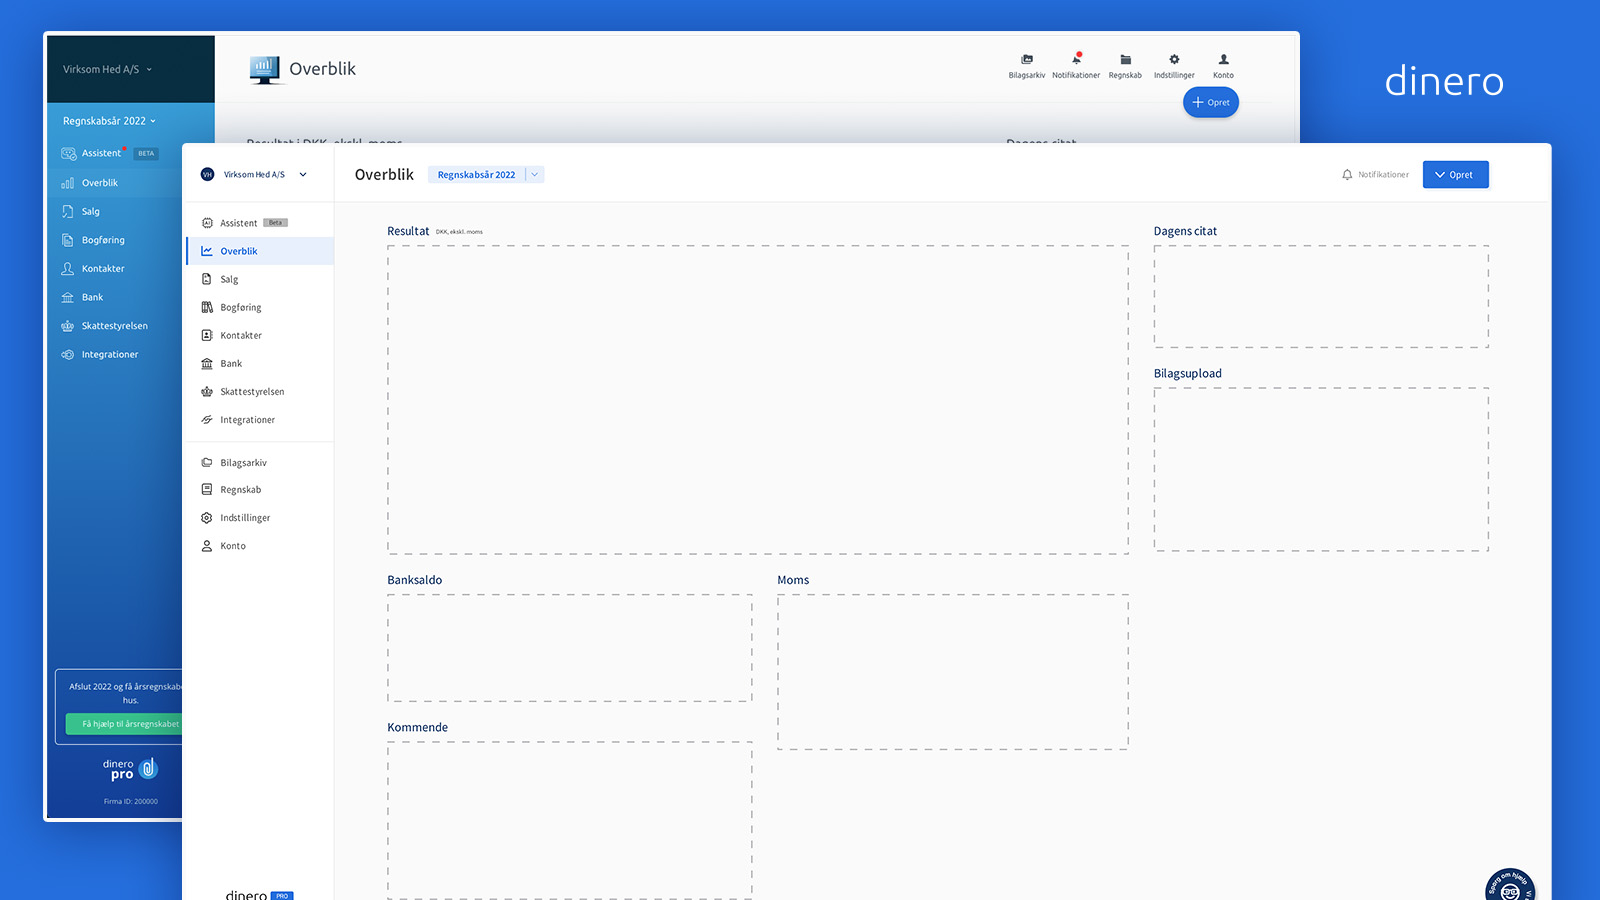
Task: Expand Virksom Hed A/S in dark old sidebar
Action: click(107, 69)
